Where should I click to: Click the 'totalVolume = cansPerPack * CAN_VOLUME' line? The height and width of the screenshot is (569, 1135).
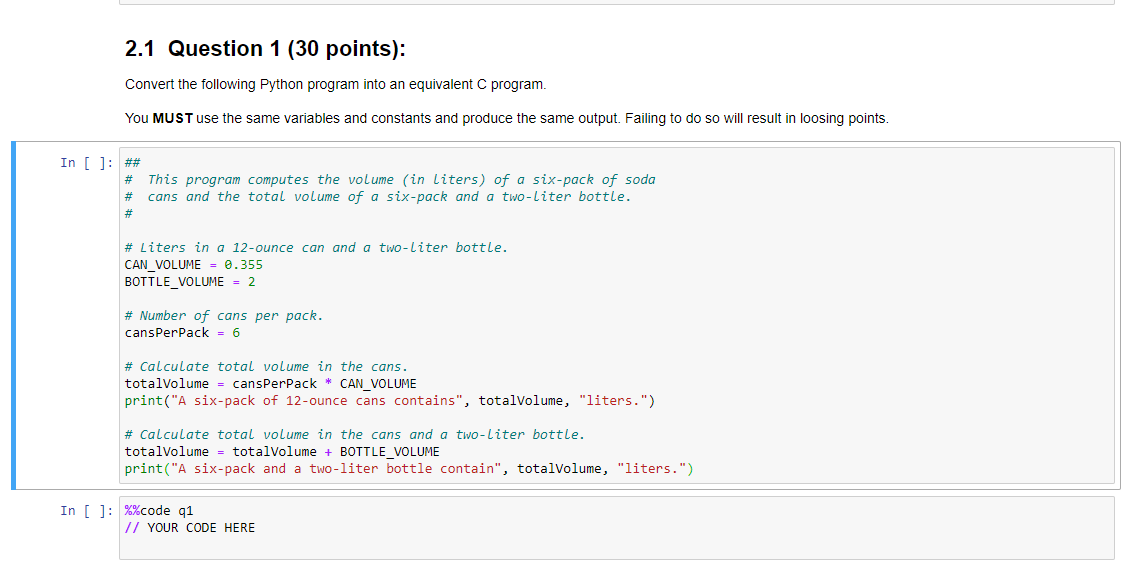point(270,384)
